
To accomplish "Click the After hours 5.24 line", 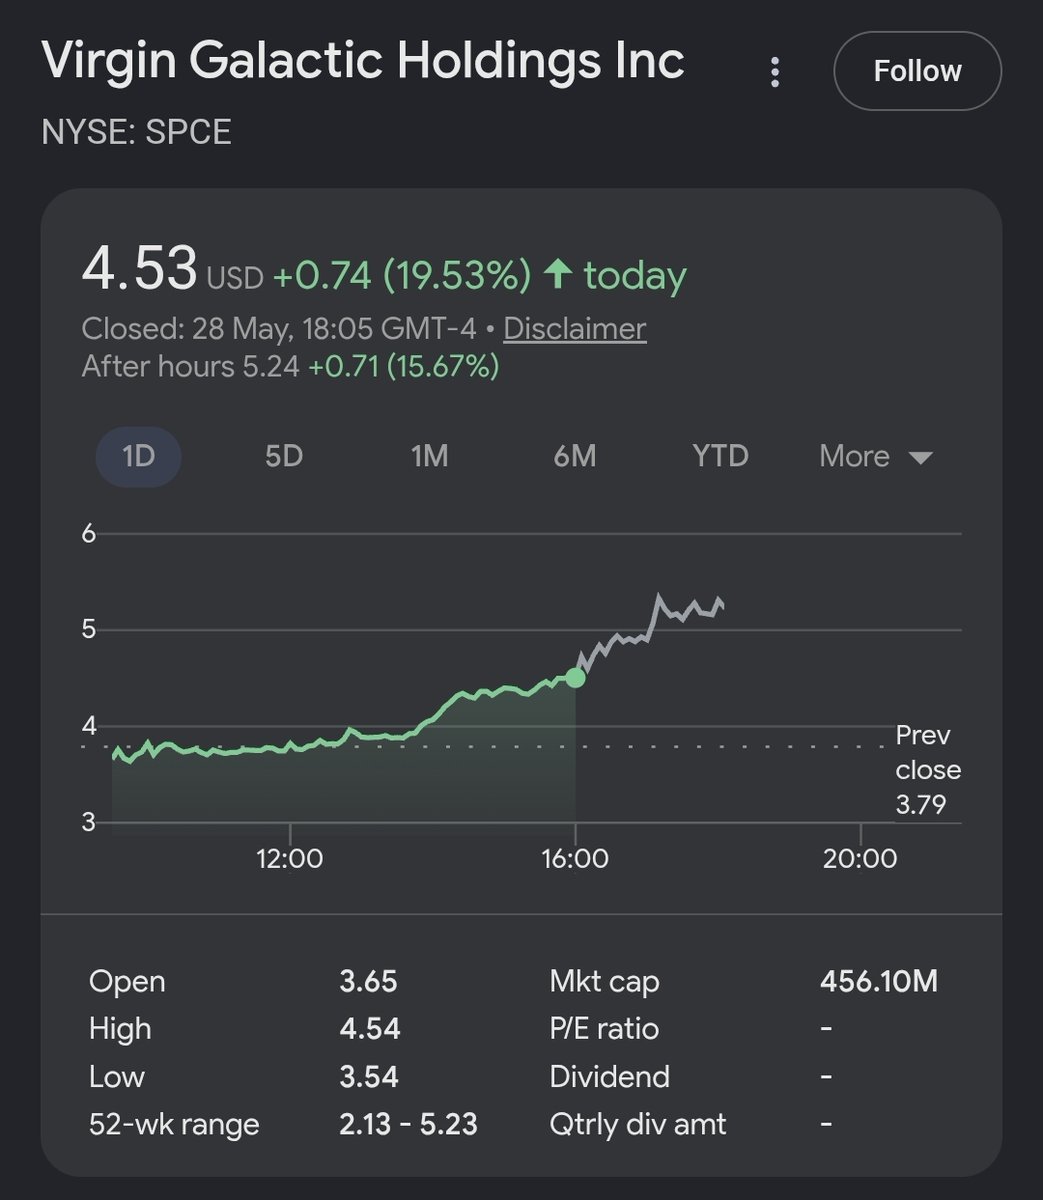I will pos(290,367).
